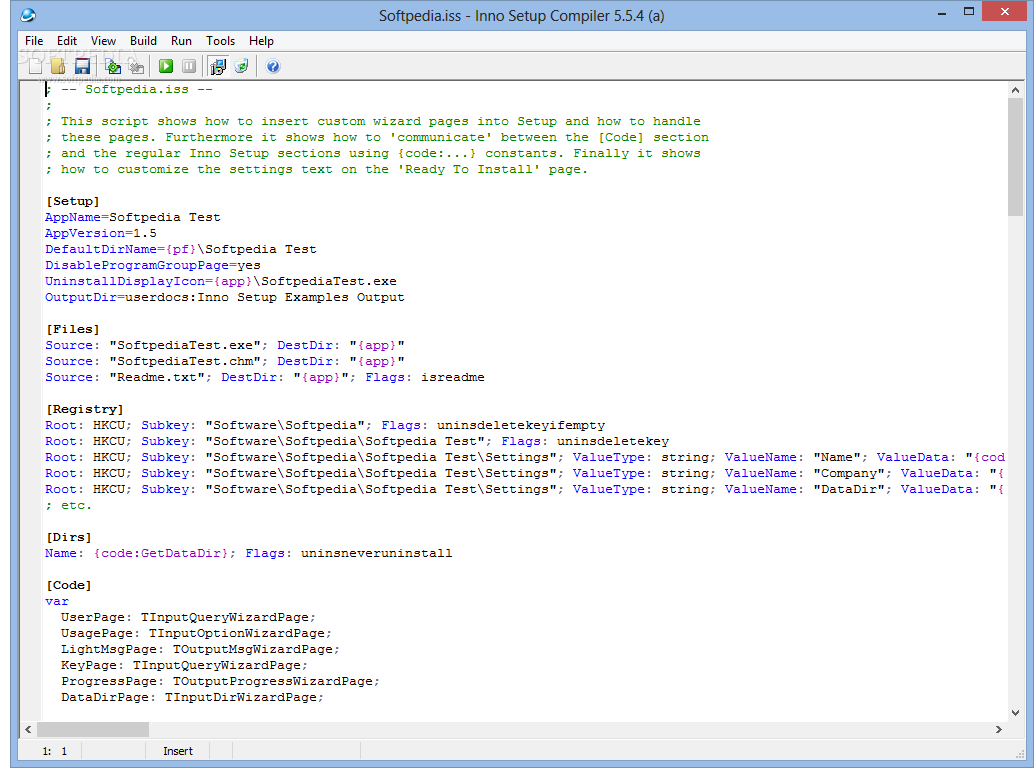1034x768 pixels.
Task: Click the SoftpediaTest.exe source line
Action: pyautogui.click(x=225, y=345)
